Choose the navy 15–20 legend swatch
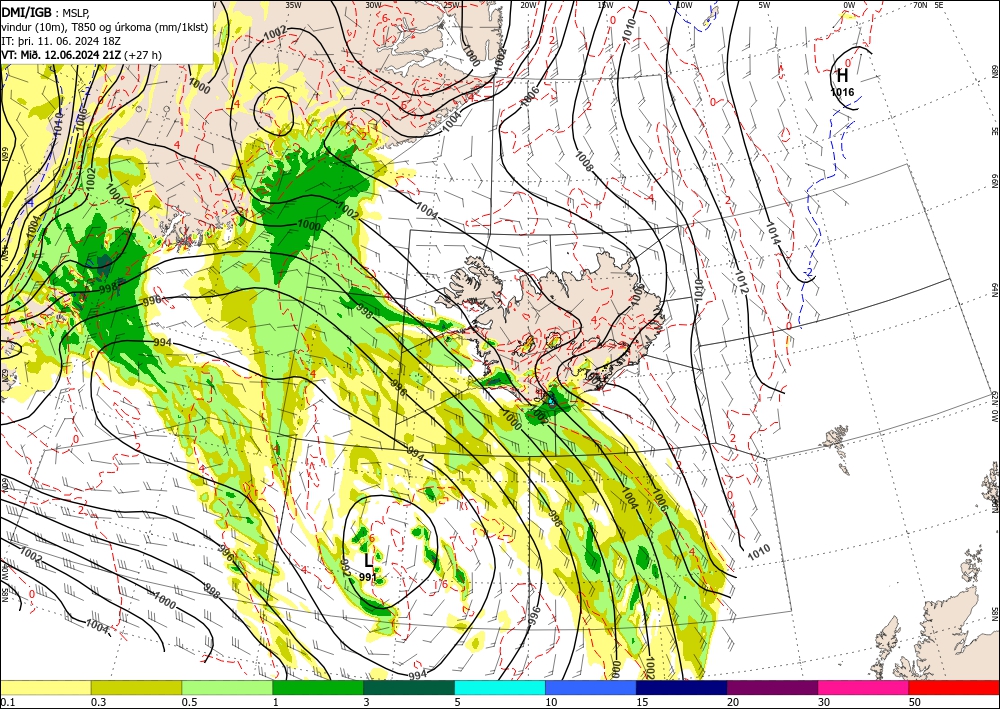 coord(682,687)
